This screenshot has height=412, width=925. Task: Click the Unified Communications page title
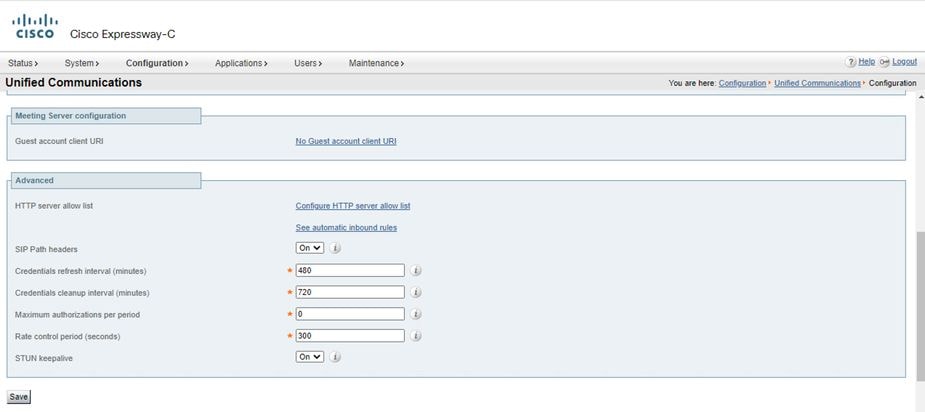[x=74, y=83]
